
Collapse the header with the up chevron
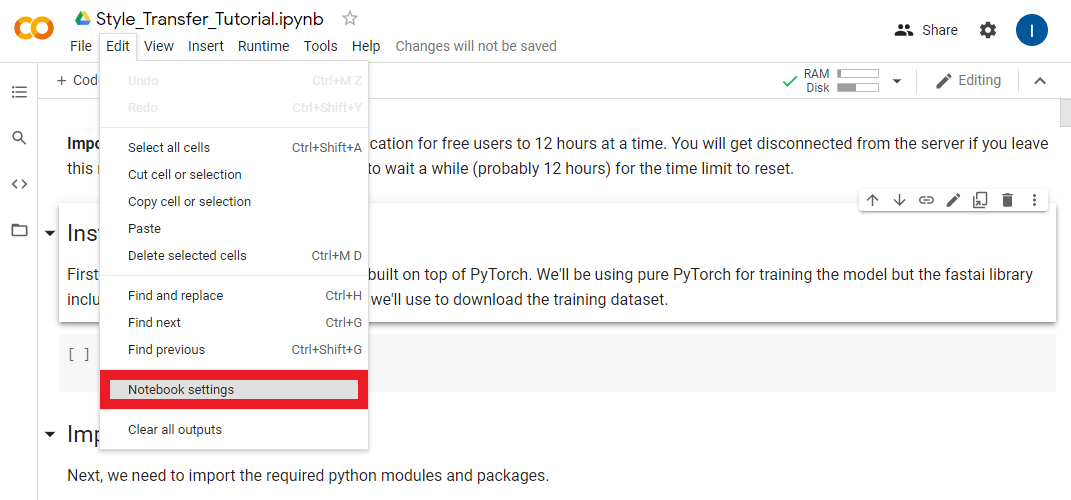[x=1040, y=81]
